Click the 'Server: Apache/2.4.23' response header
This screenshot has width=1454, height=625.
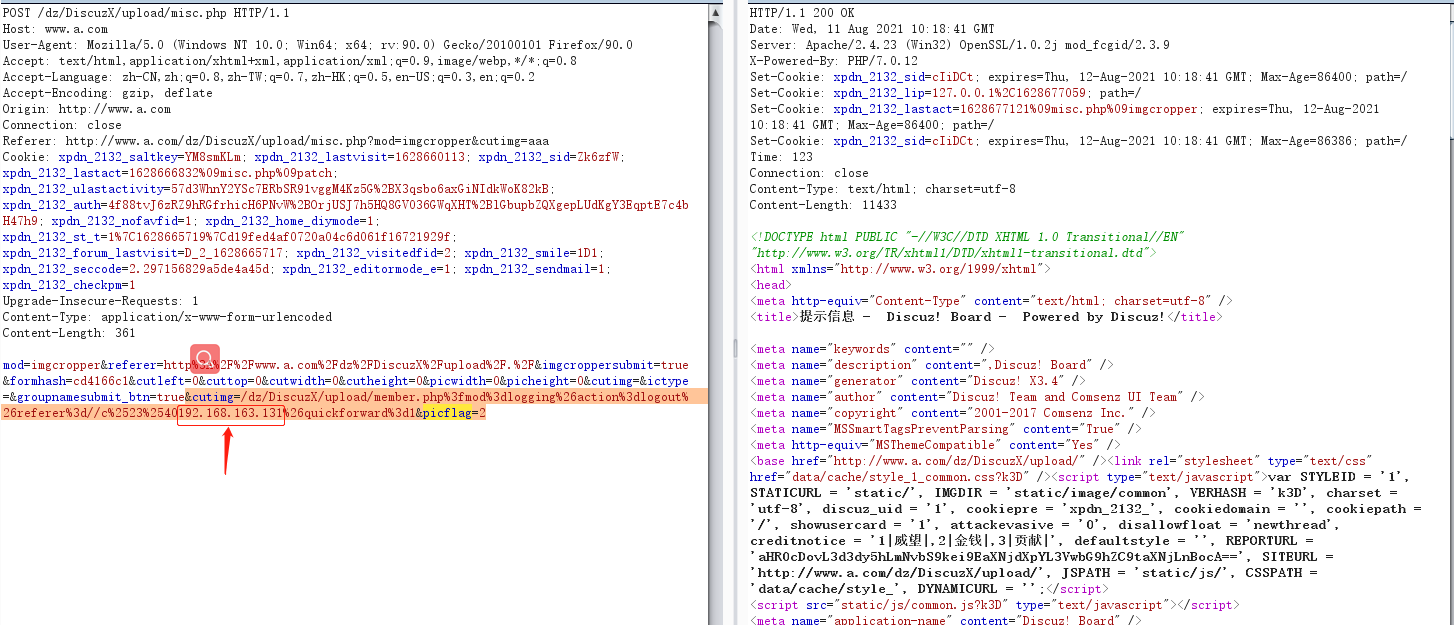click(959, 45)
